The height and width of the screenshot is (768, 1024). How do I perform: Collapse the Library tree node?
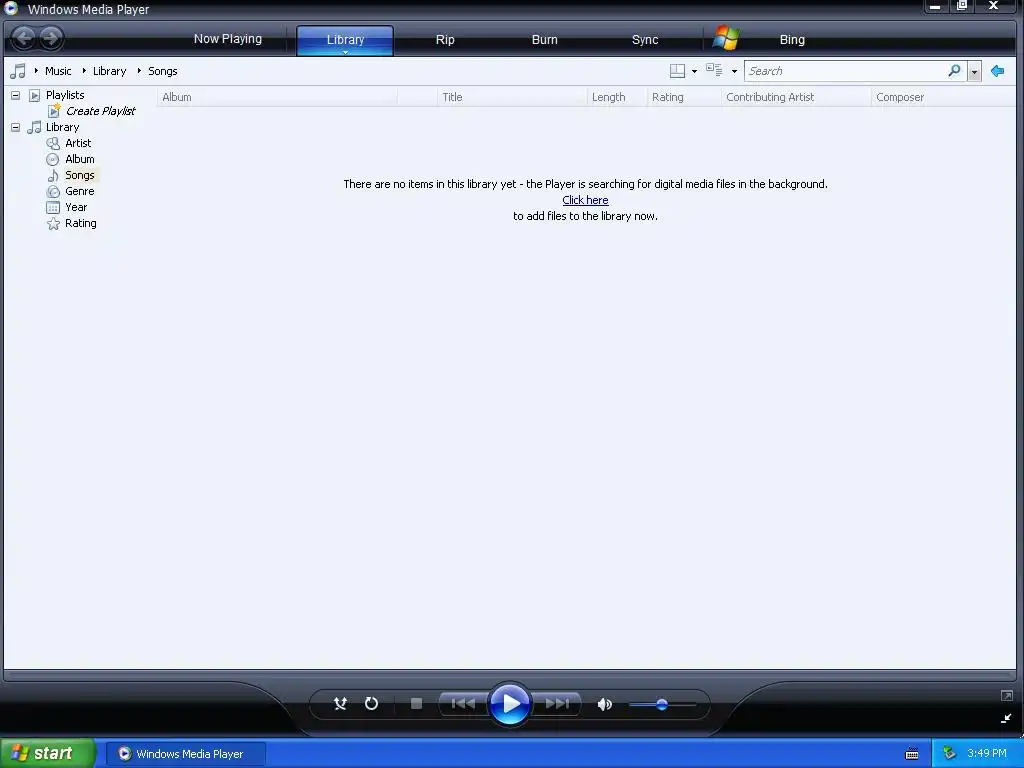click(16, 127)
